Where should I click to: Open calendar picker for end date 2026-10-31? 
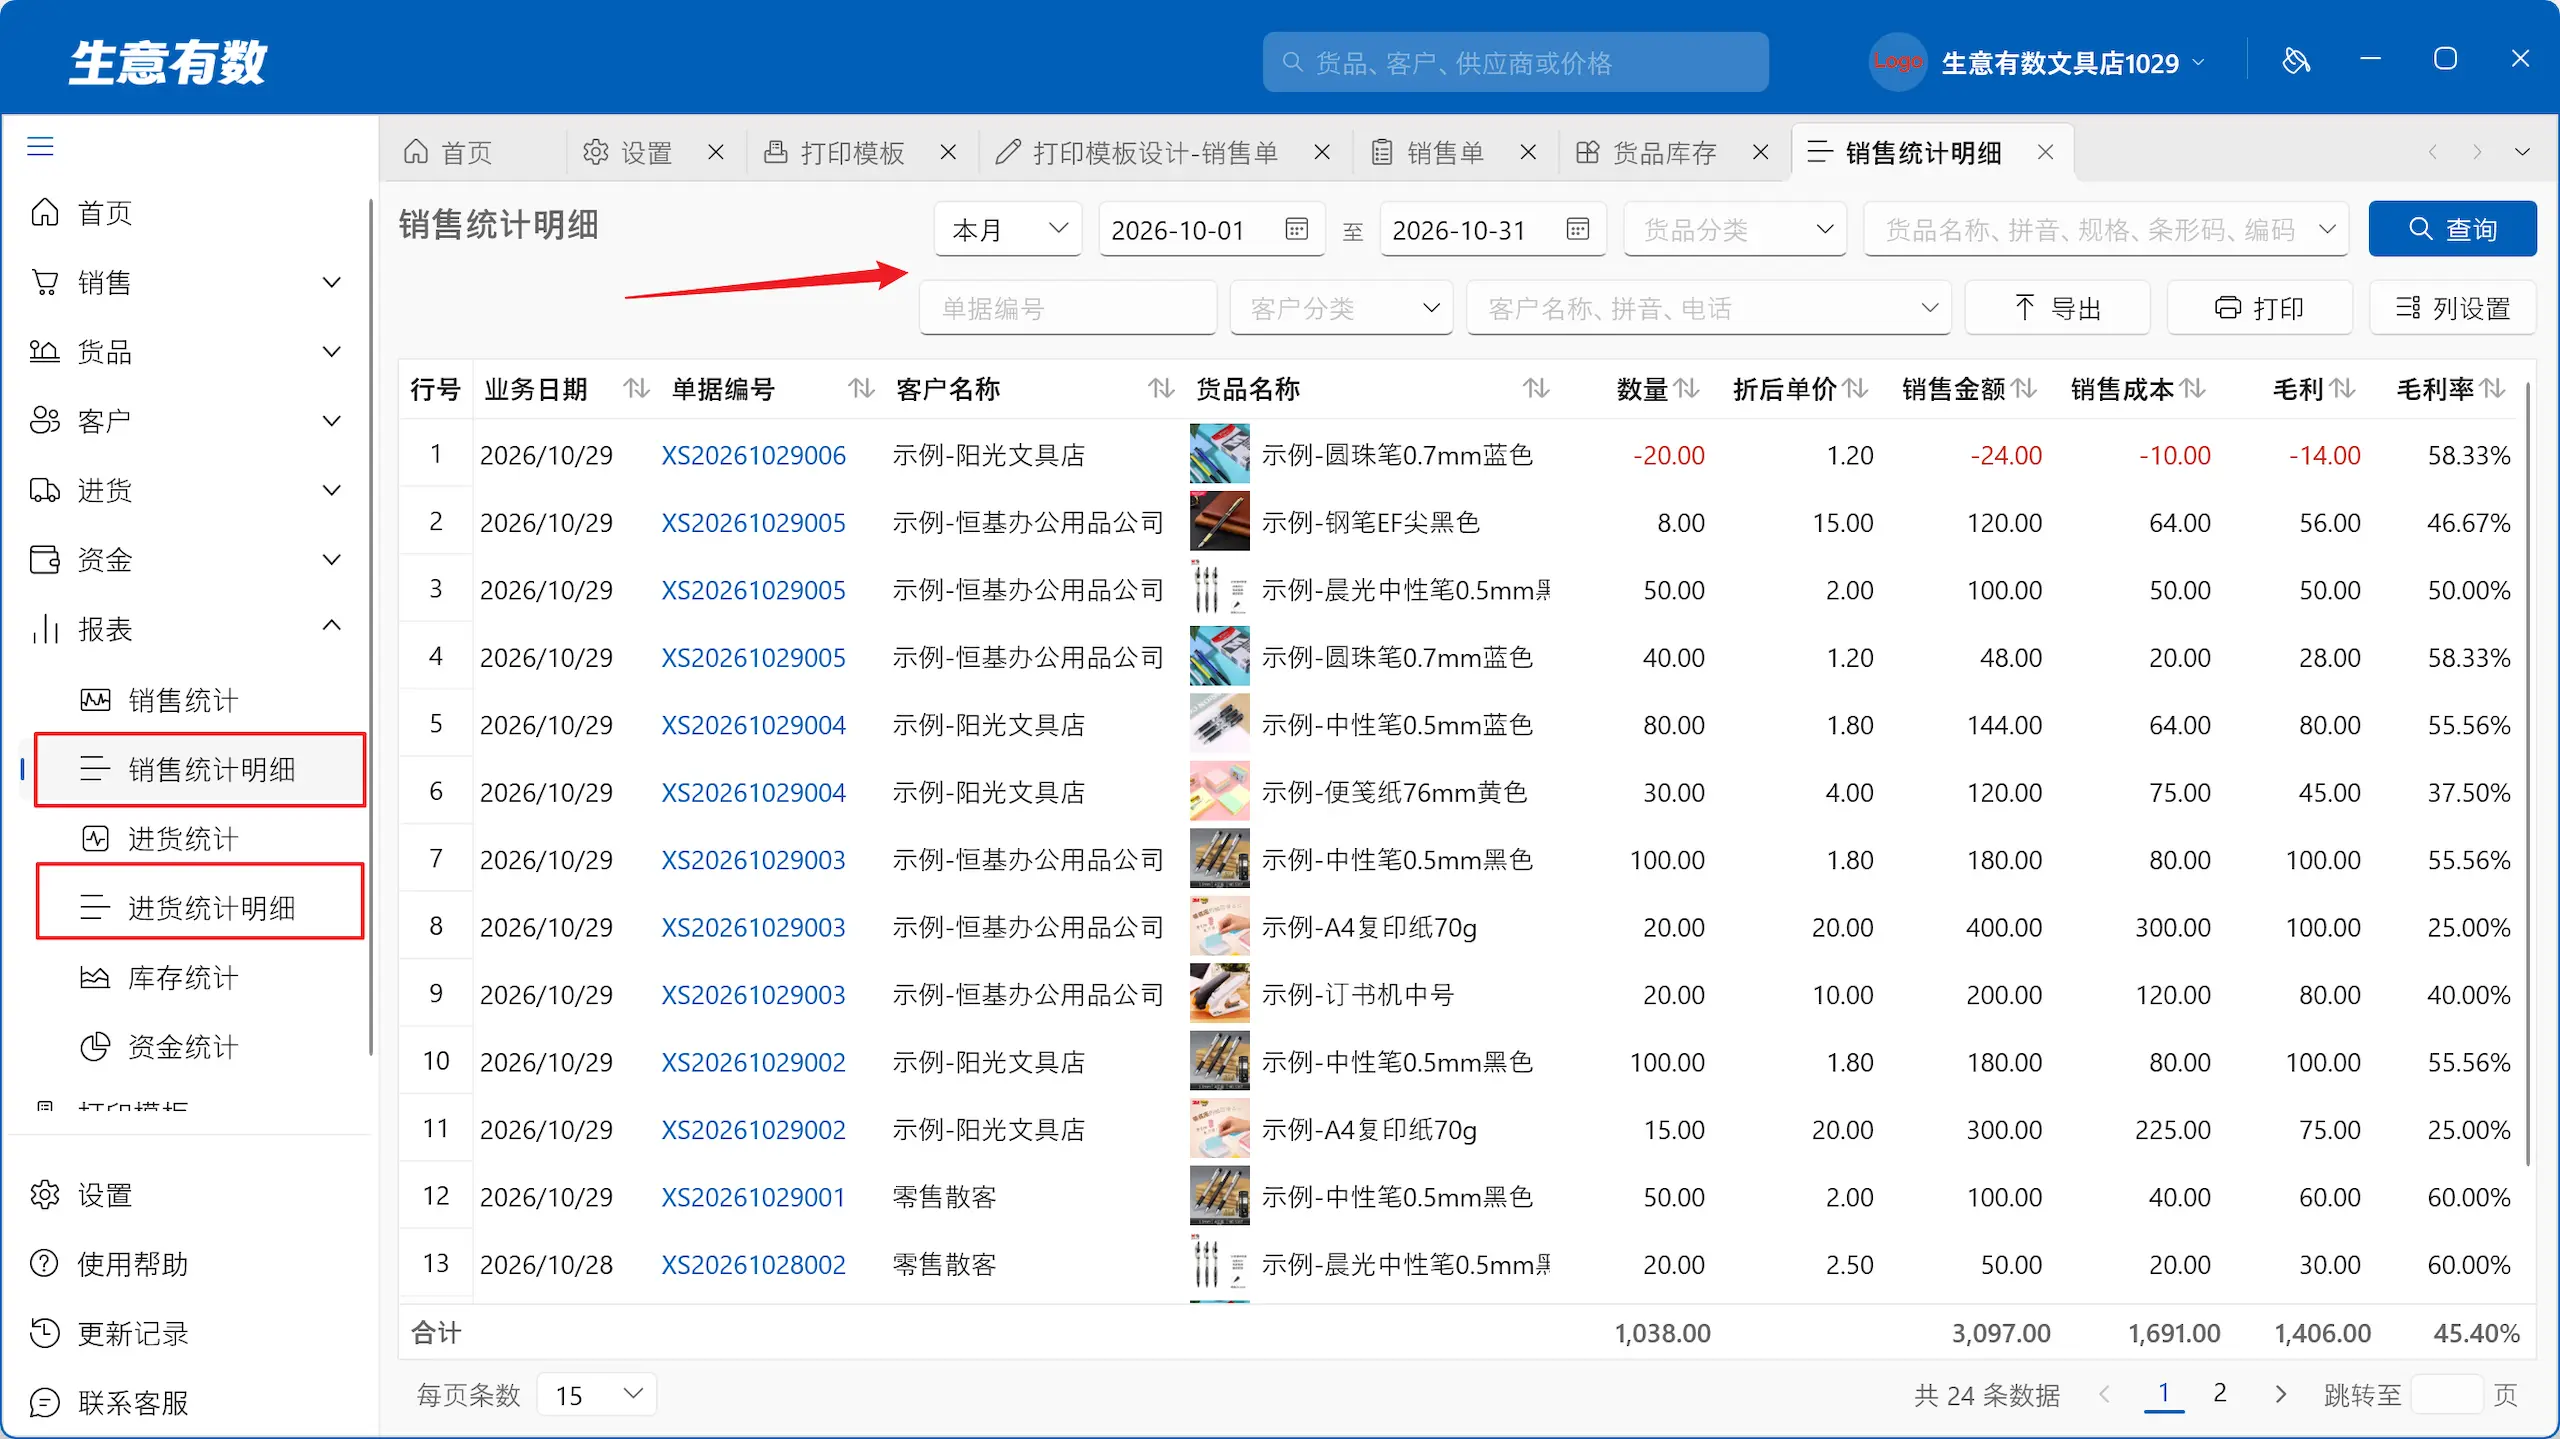1578,229
